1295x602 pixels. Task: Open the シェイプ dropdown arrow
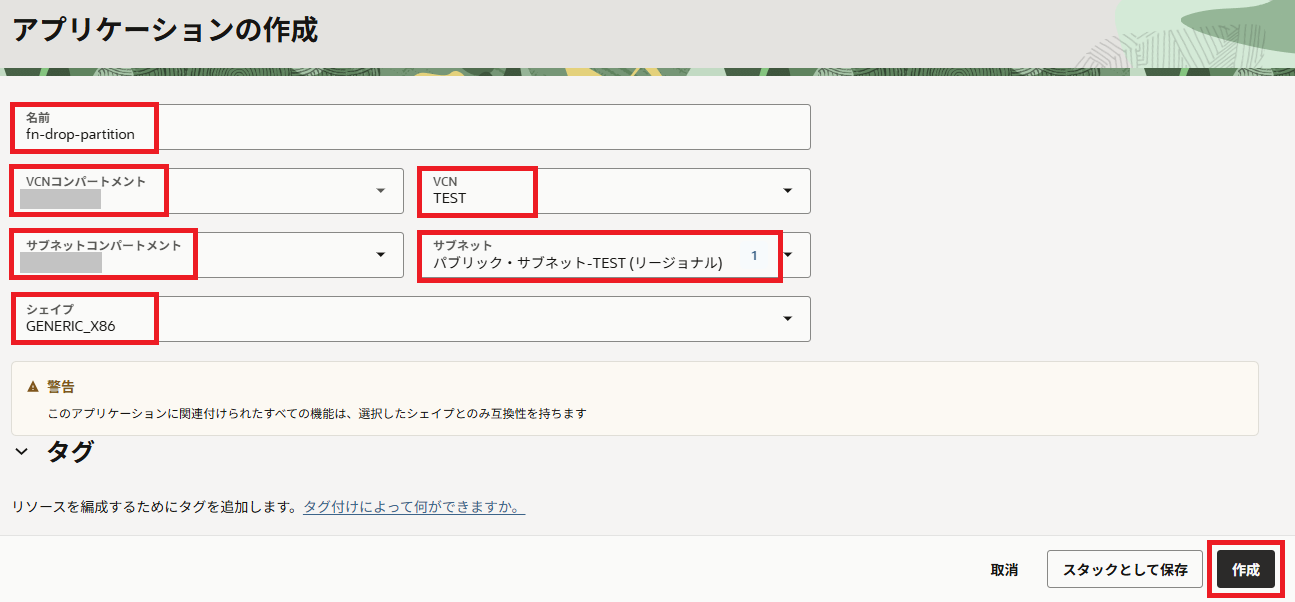[x=788, y=319]
